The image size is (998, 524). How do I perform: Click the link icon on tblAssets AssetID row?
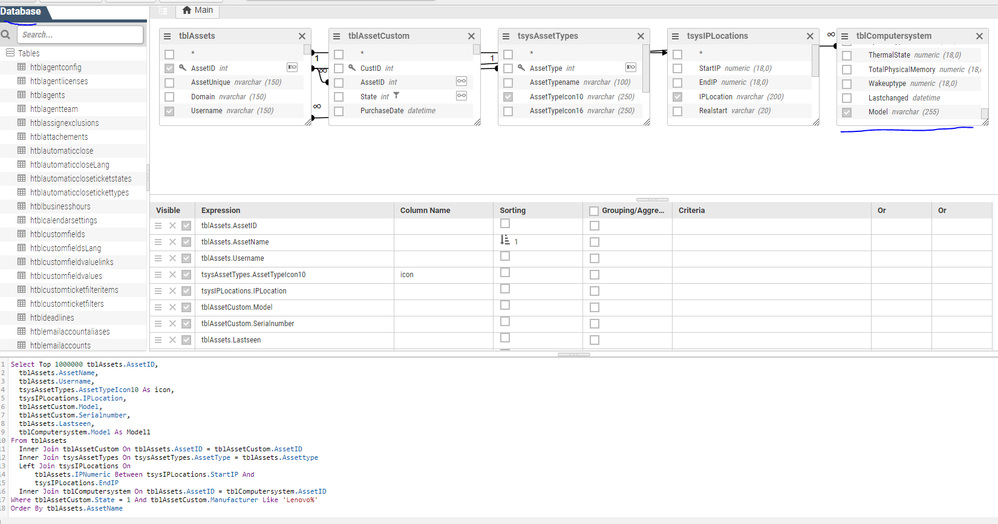(x=292, y=68)
